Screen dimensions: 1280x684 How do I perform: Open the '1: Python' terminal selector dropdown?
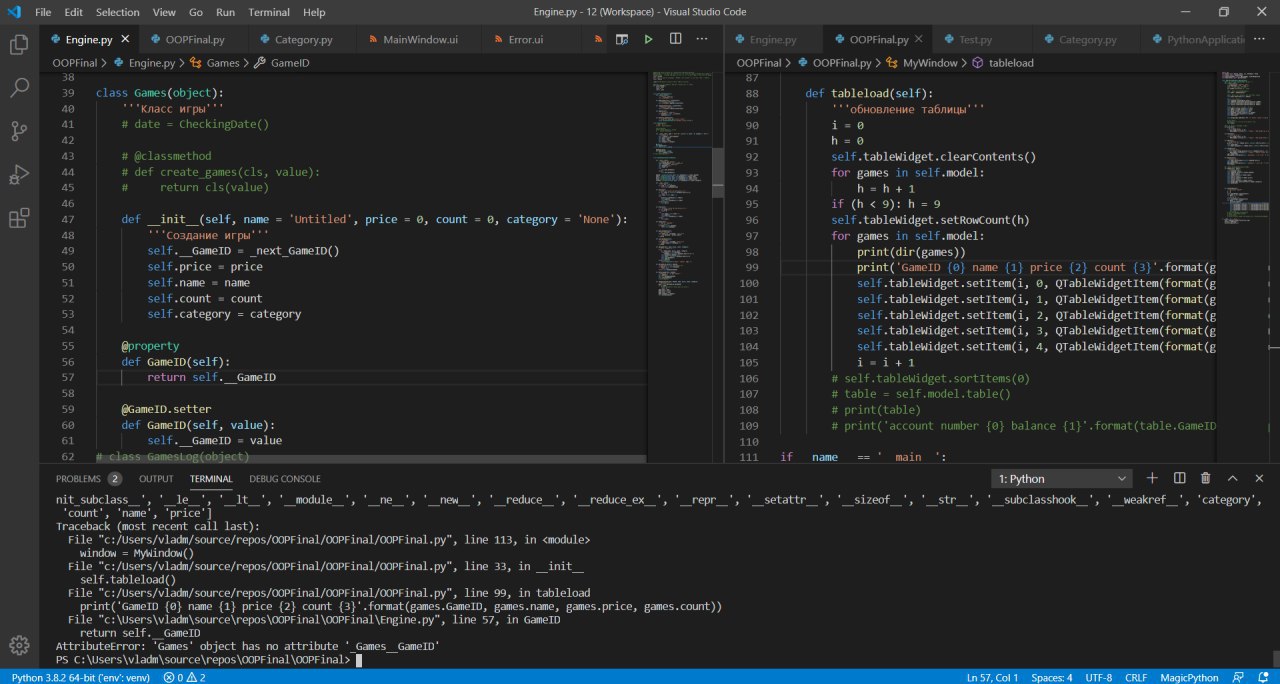click(x=1061, y=479)
